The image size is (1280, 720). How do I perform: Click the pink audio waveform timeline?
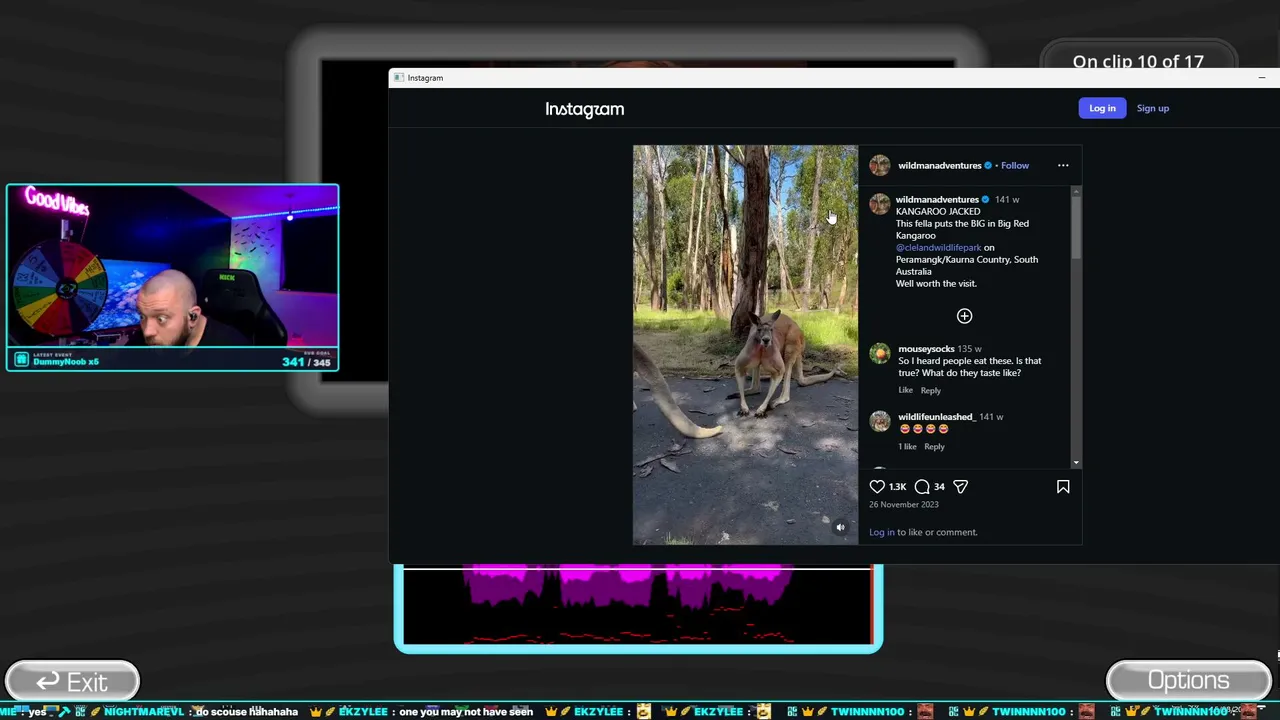[638, 607]
